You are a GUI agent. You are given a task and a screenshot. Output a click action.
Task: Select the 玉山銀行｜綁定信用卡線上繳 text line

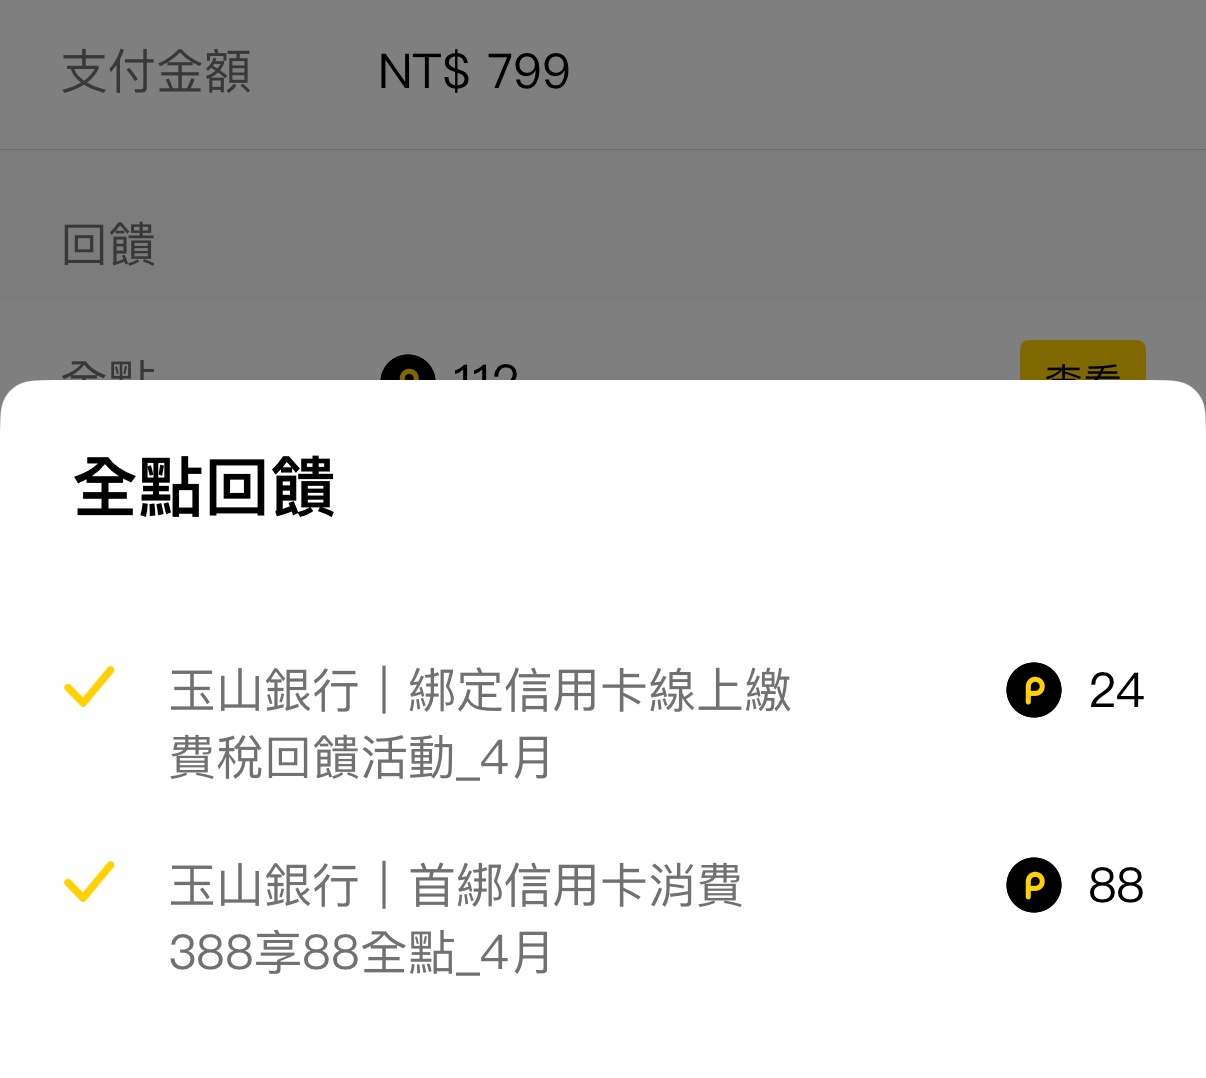[x=480, y=691]
